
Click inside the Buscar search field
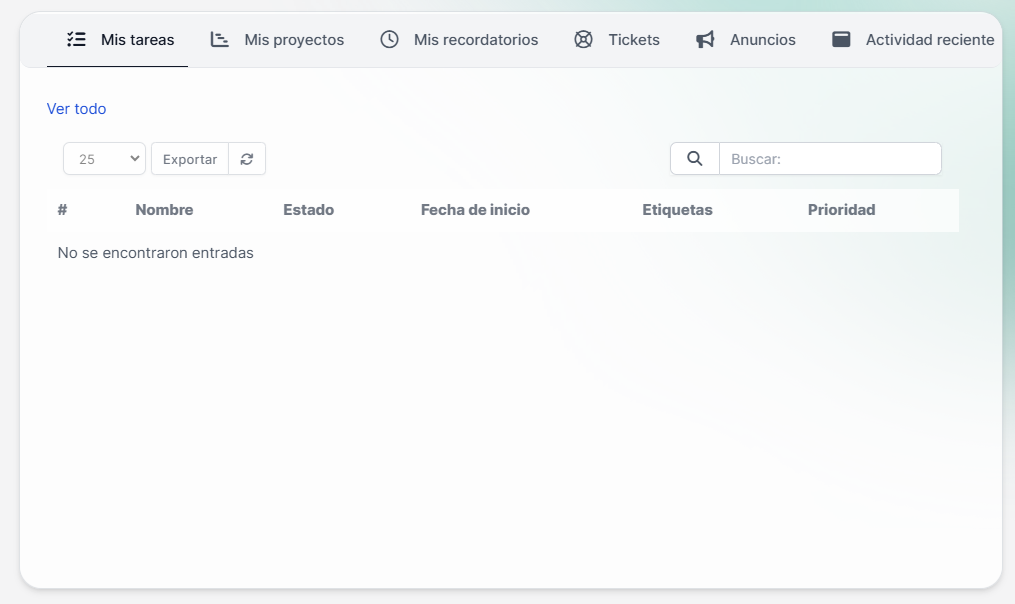pos(830,158)
